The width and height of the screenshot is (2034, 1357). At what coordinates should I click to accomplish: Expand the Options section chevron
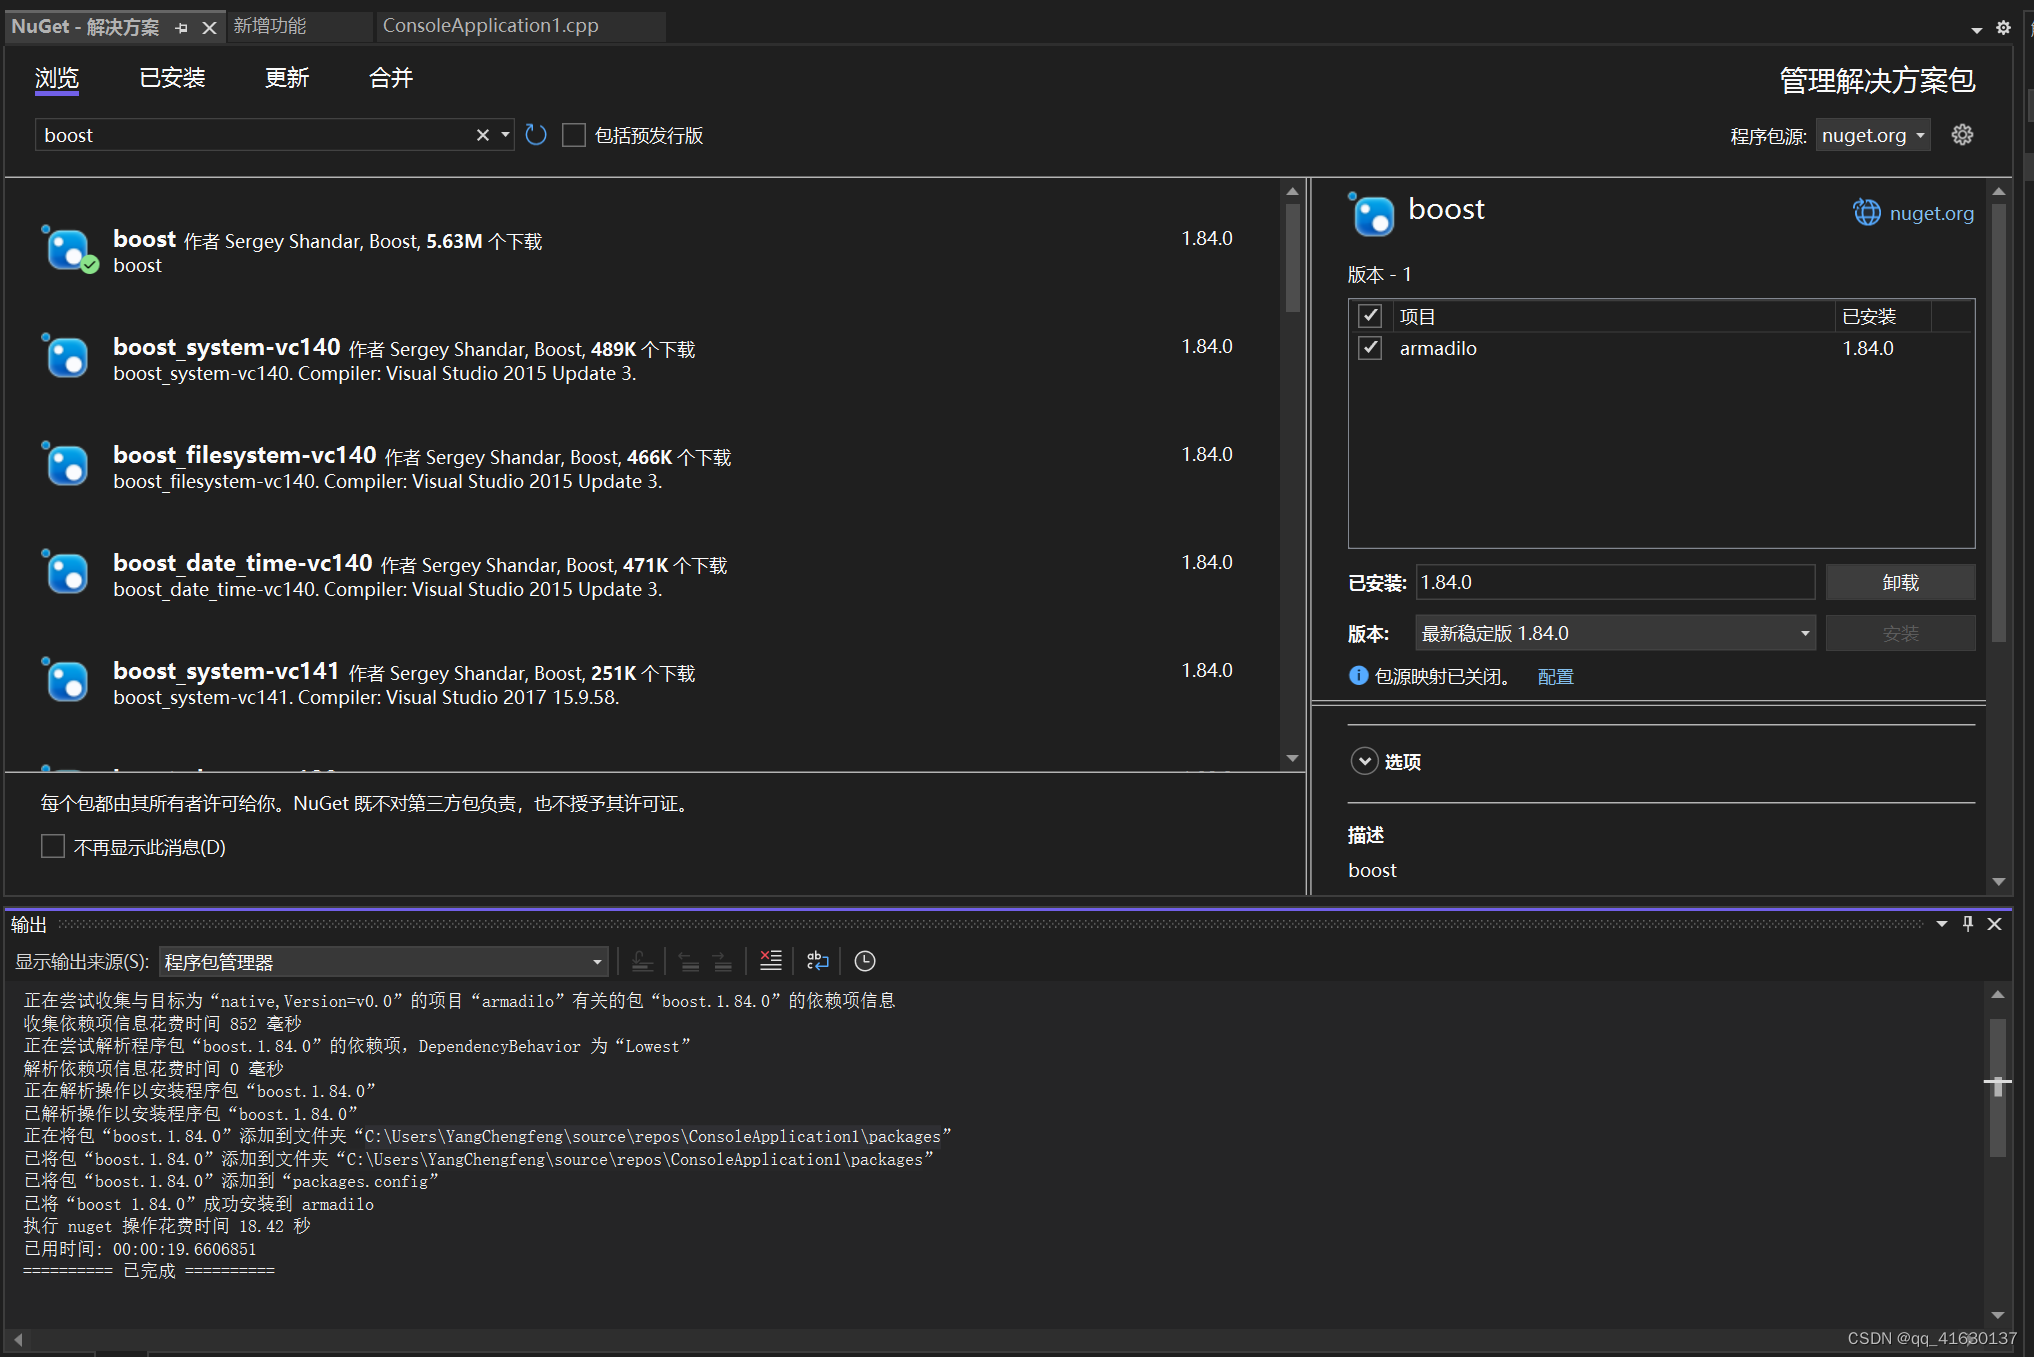[x=1364, y=761]
